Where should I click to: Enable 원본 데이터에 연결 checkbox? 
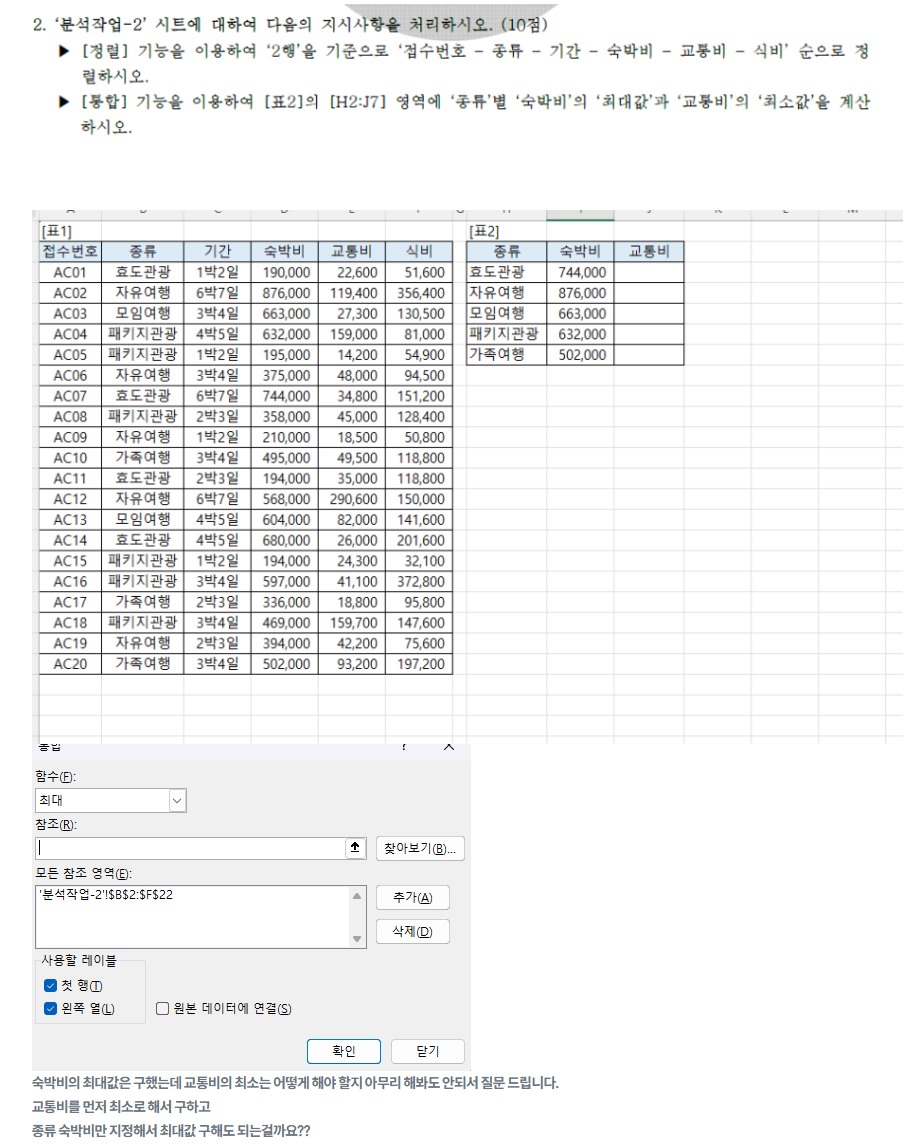163,1008
